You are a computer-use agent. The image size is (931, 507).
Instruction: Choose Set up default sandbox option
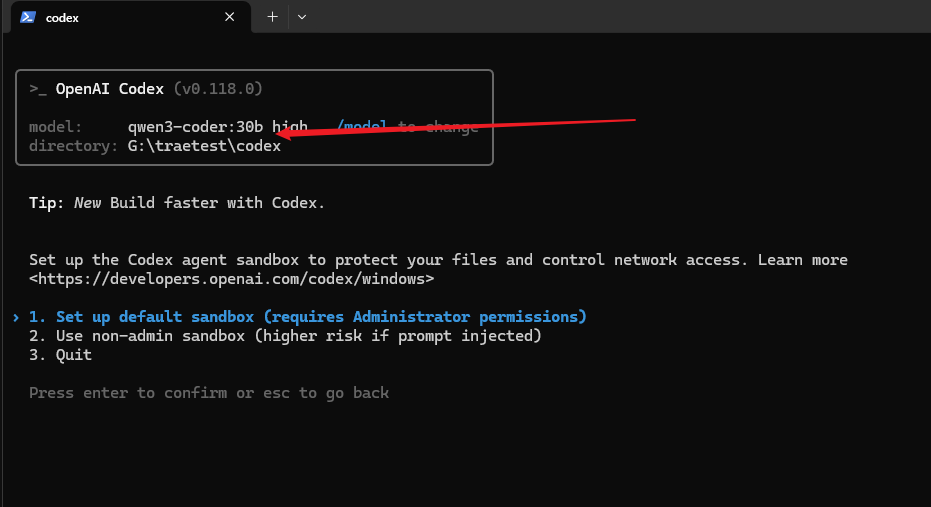click(308, 317)
